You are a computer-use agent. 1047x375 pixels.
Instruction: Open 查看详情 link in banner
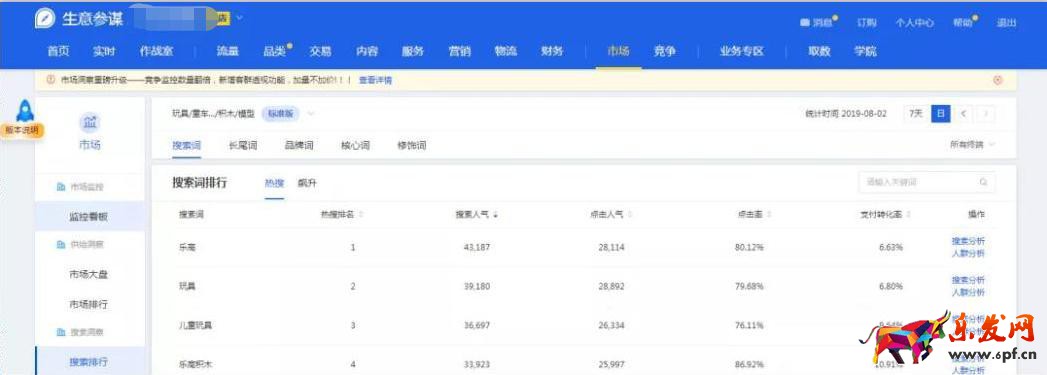[375, 80]
